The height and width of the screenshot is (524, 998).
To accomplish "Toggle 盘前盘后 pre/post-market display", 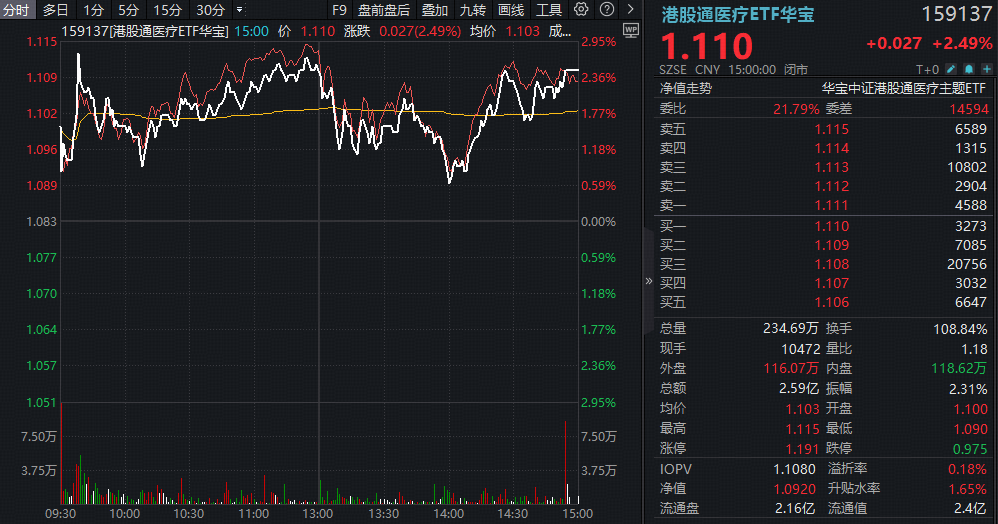I will (x=383, y=10).
